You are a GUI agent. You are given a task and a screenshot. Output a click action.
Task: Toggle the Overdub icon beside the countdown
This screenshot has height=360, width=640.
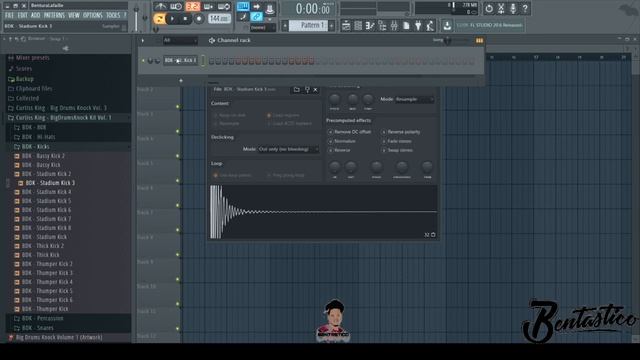coord(208,7)
